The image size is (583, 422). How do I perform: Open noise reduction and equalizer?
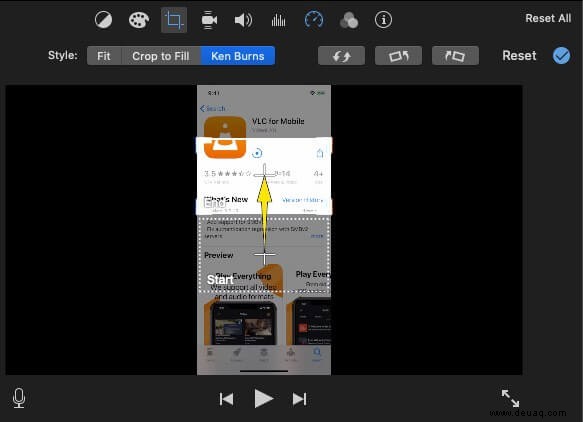[278, 20]
